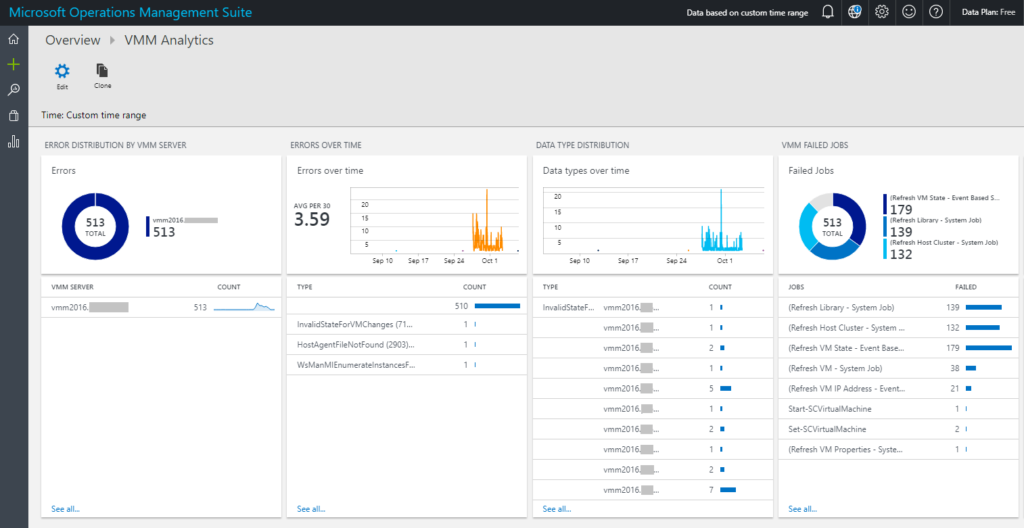Select Refresh Host Cluster - System job row
The width and height of the screenshot is (1024, 528).
pyautogui.click(x=899, y=327)
